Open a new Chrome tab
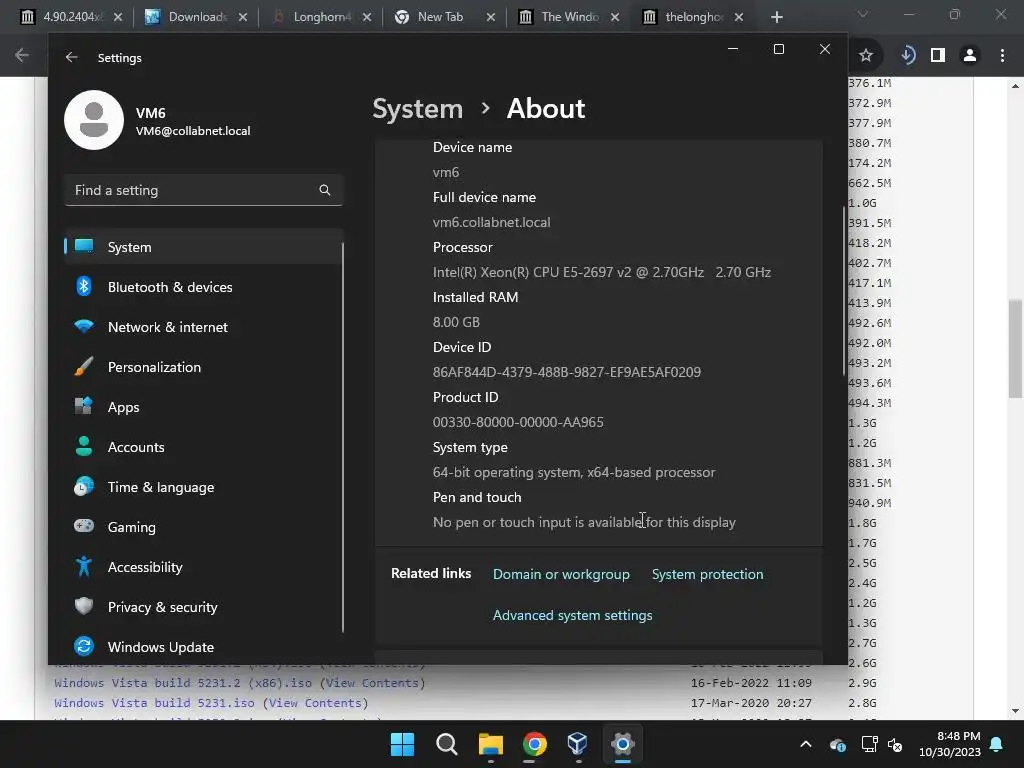This screenshot has width=1024, height=768. click(776, 17)
